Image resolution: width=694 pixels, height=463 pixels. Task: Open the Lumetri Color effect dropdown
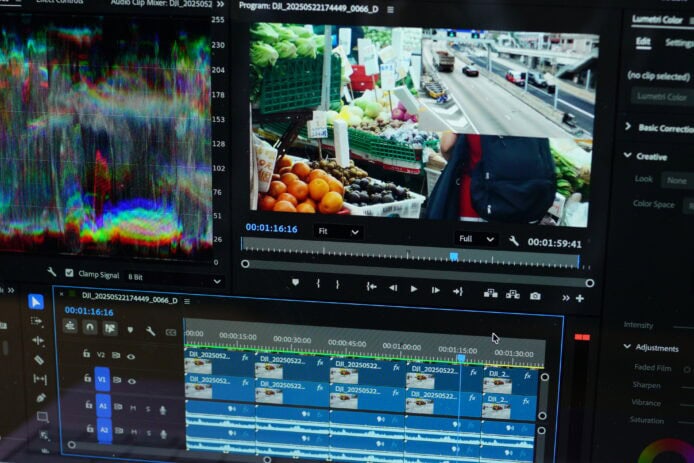(x=662, y=96)
